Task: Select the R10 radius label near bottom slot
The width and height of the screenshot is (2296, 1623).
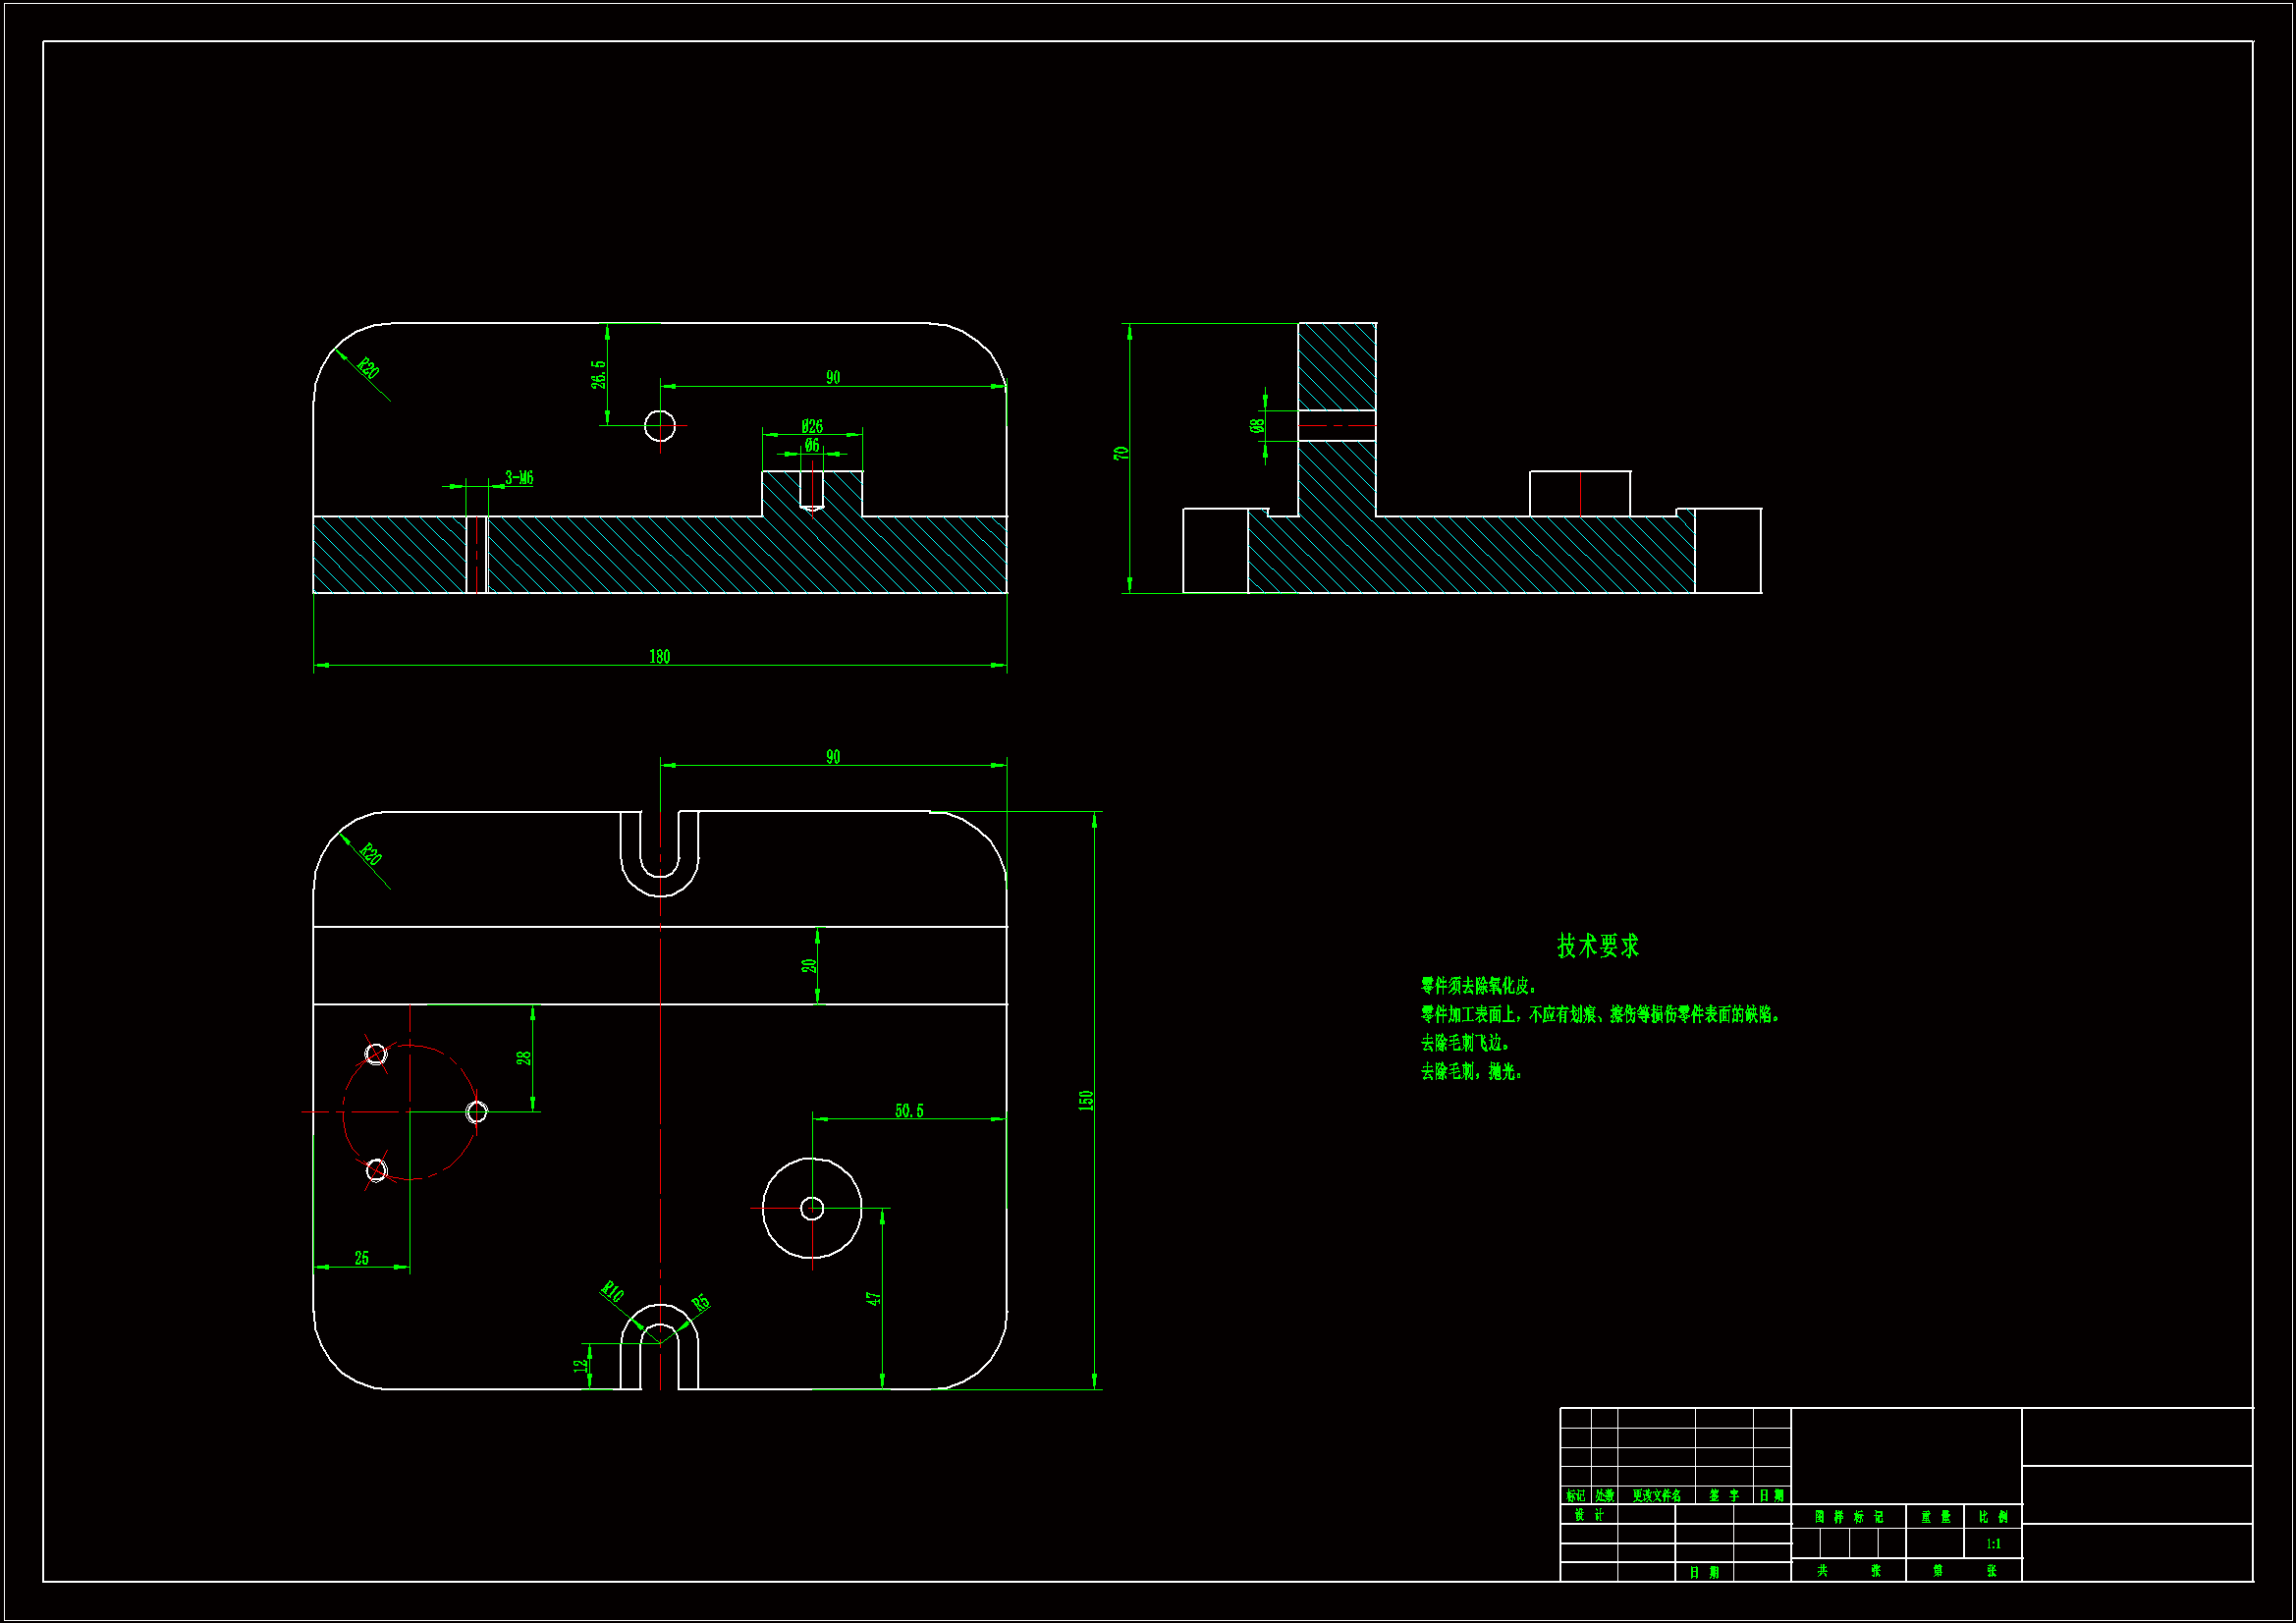Action: point(612,1291)
